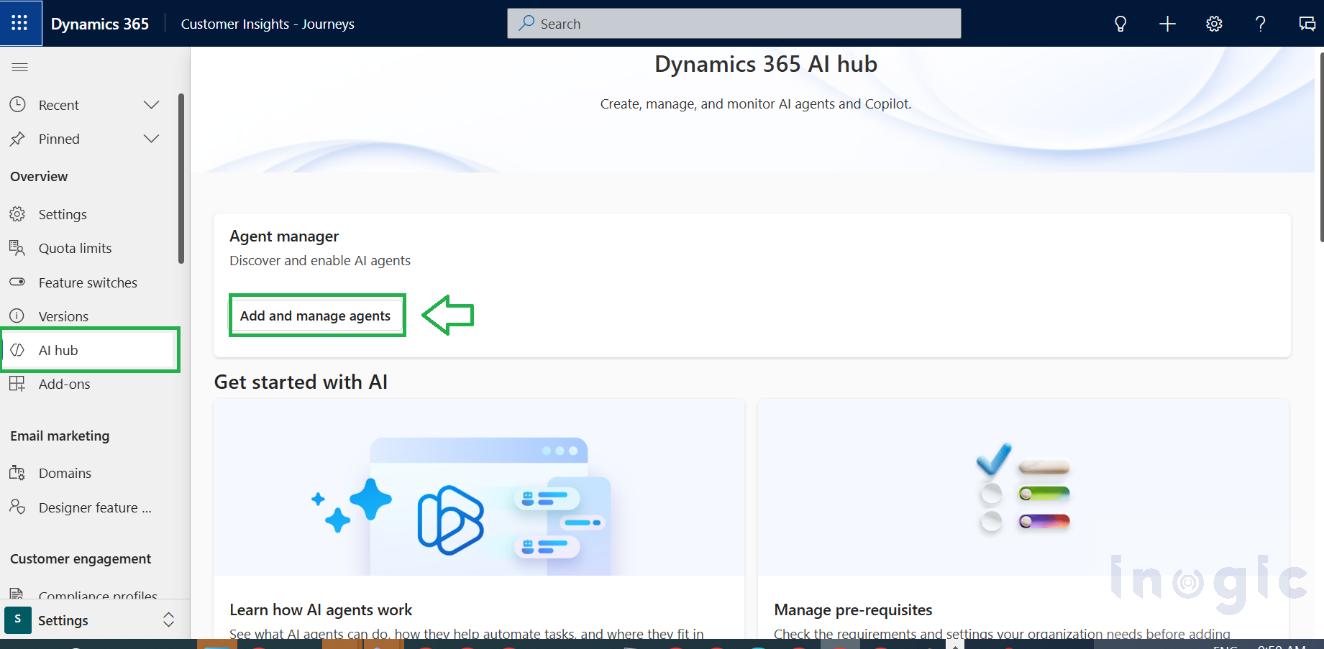Click the Agent manager heading

click(x=284, y=236)
